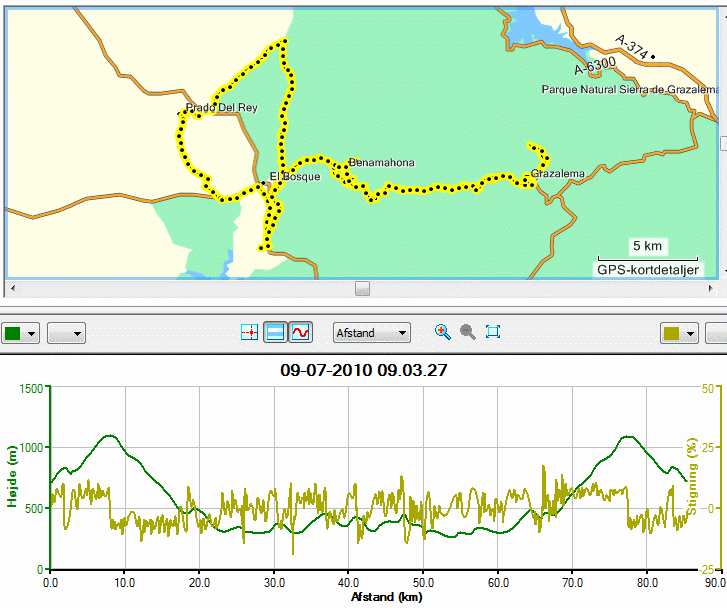Click the crosshair marker tool icon
The height and width of the screenshot is (608, 727).
[249, 332]
